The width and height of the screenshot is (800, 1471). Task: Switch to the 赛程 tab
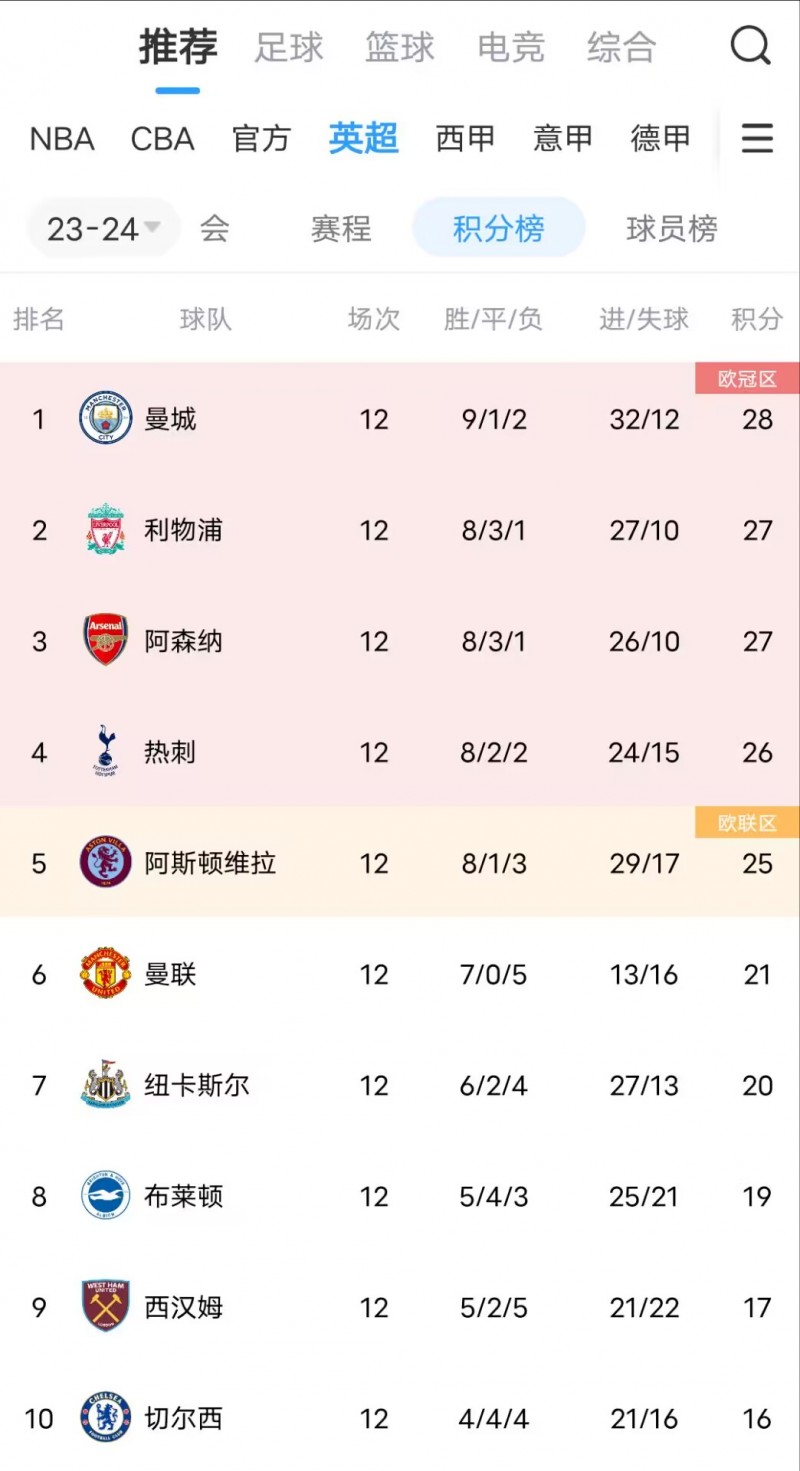point(340,228)
